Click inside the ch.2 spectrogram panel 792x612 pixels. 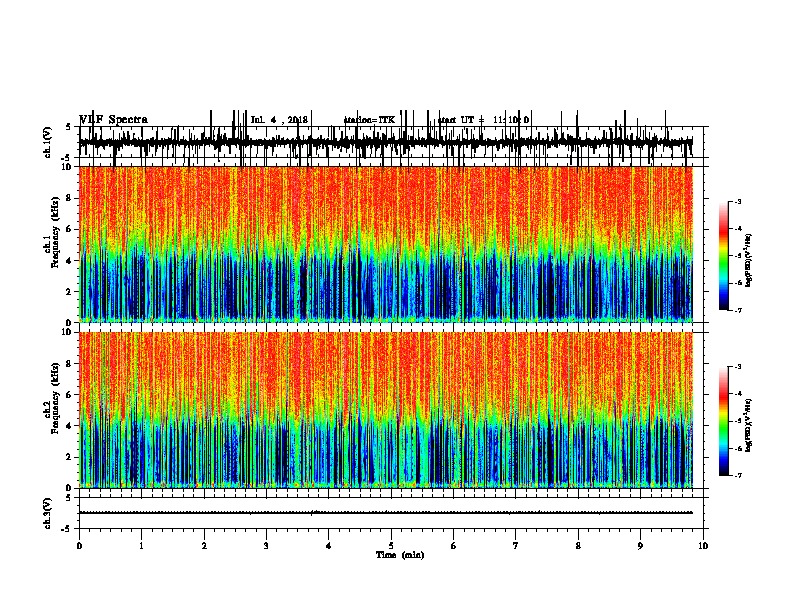click(x=386, y=410)
